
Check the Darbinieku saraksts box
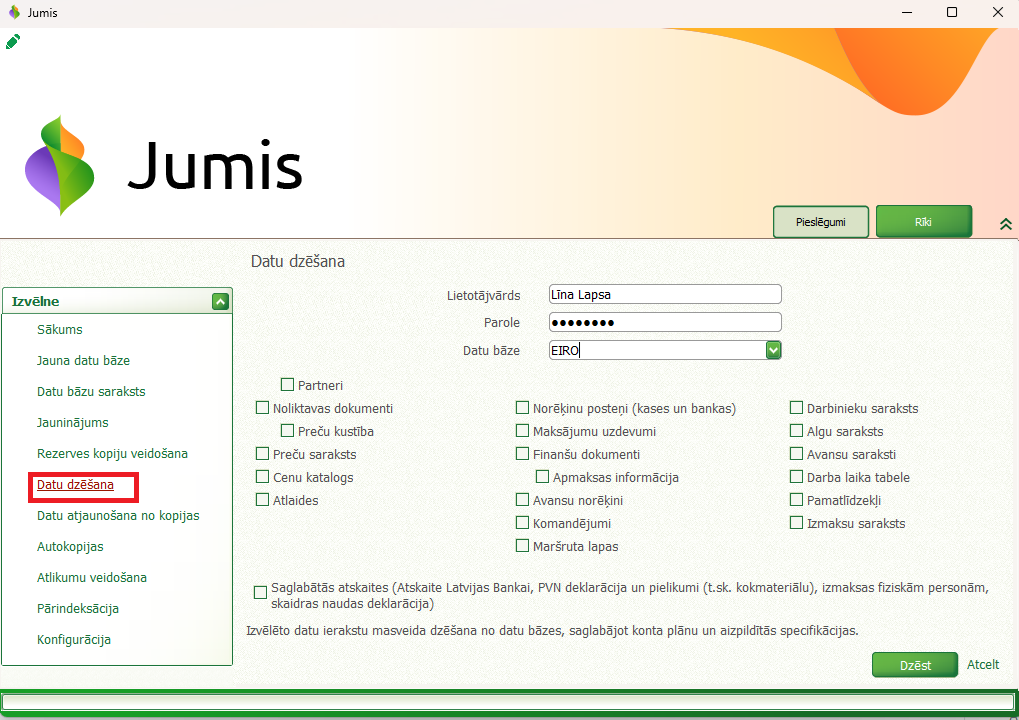pyautogui.click(x=797, y=408)
